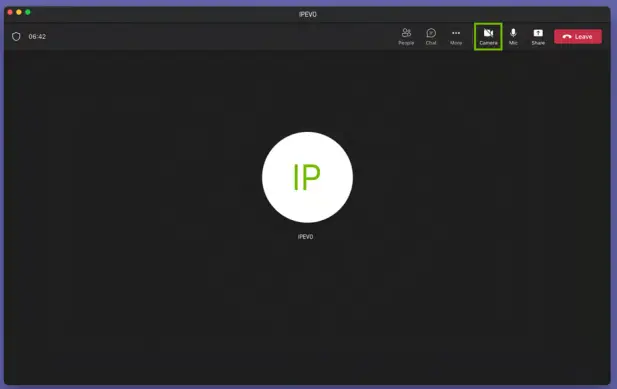Minimize the window with the yellow button
Screen dimensions: 617x389
(19, 12)
